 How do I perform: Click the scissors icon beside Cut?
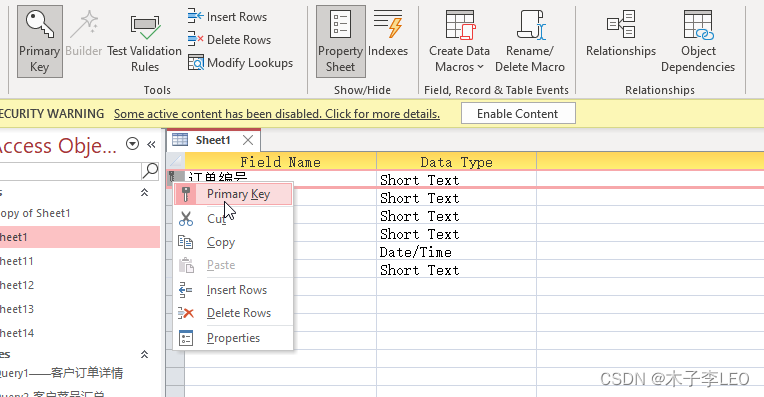(x=186, y=218)
